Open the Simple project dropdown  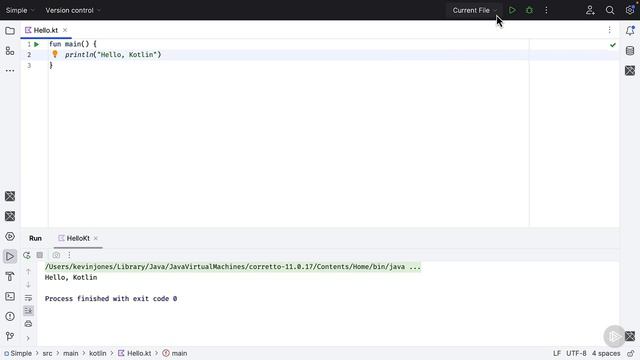coord(20,10)
